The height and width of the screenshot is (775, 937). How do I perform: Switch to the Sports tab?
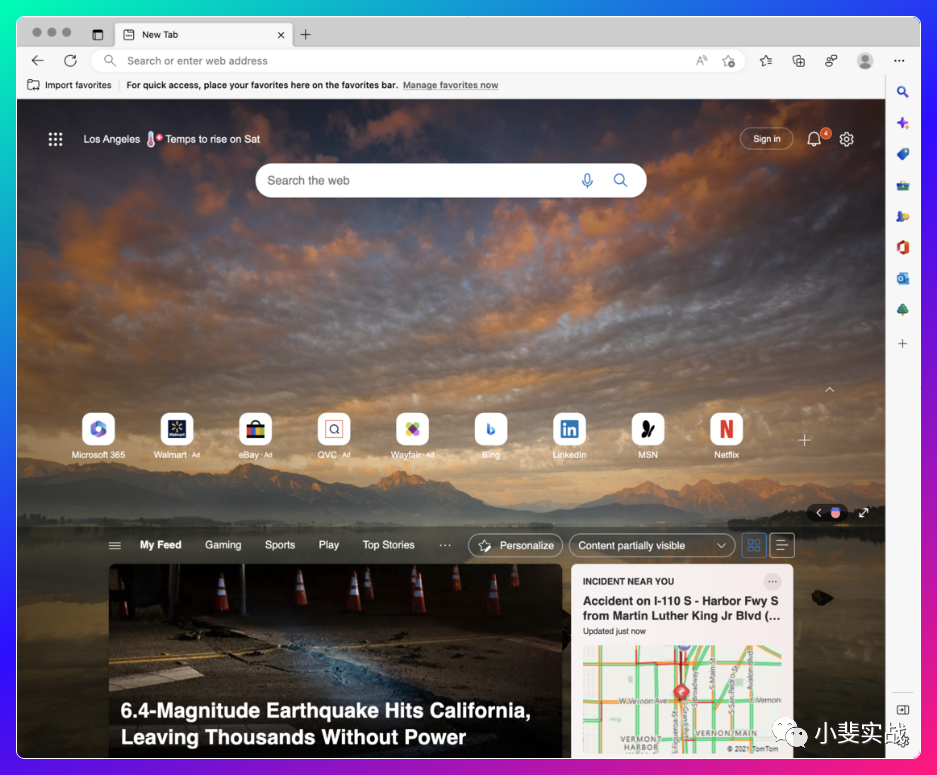[x=280, y=545]
